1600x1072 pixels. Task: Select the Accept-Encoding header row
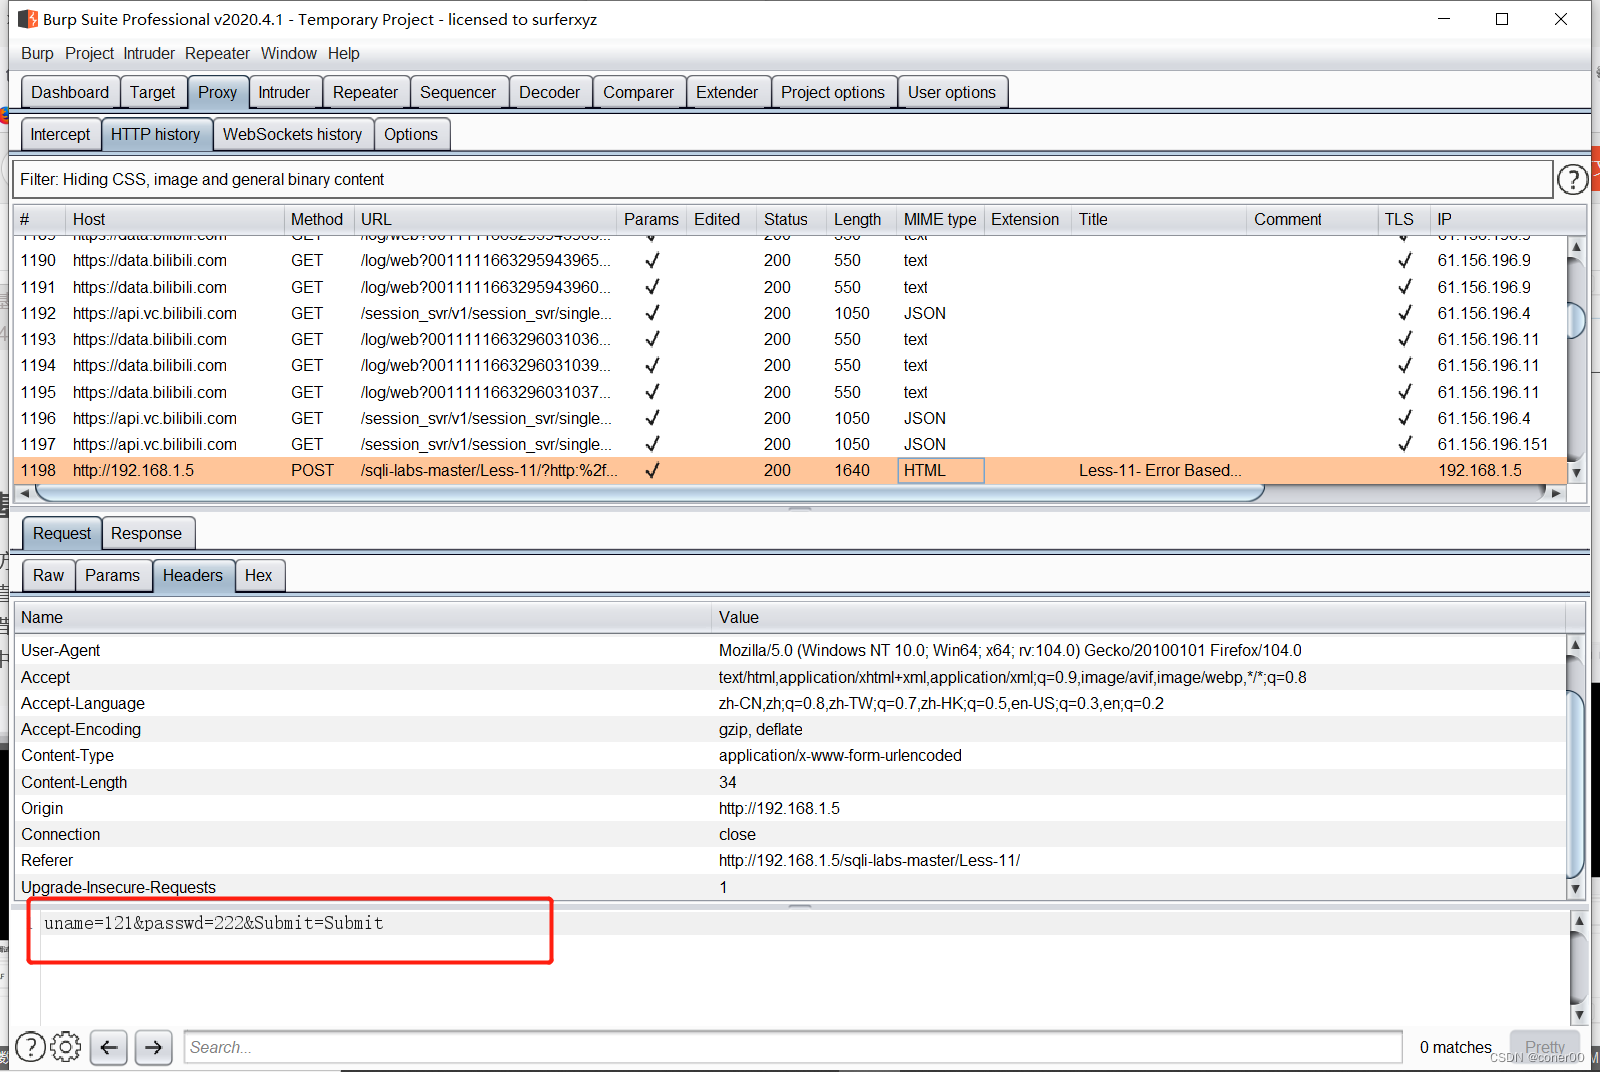tap(790, 729)
